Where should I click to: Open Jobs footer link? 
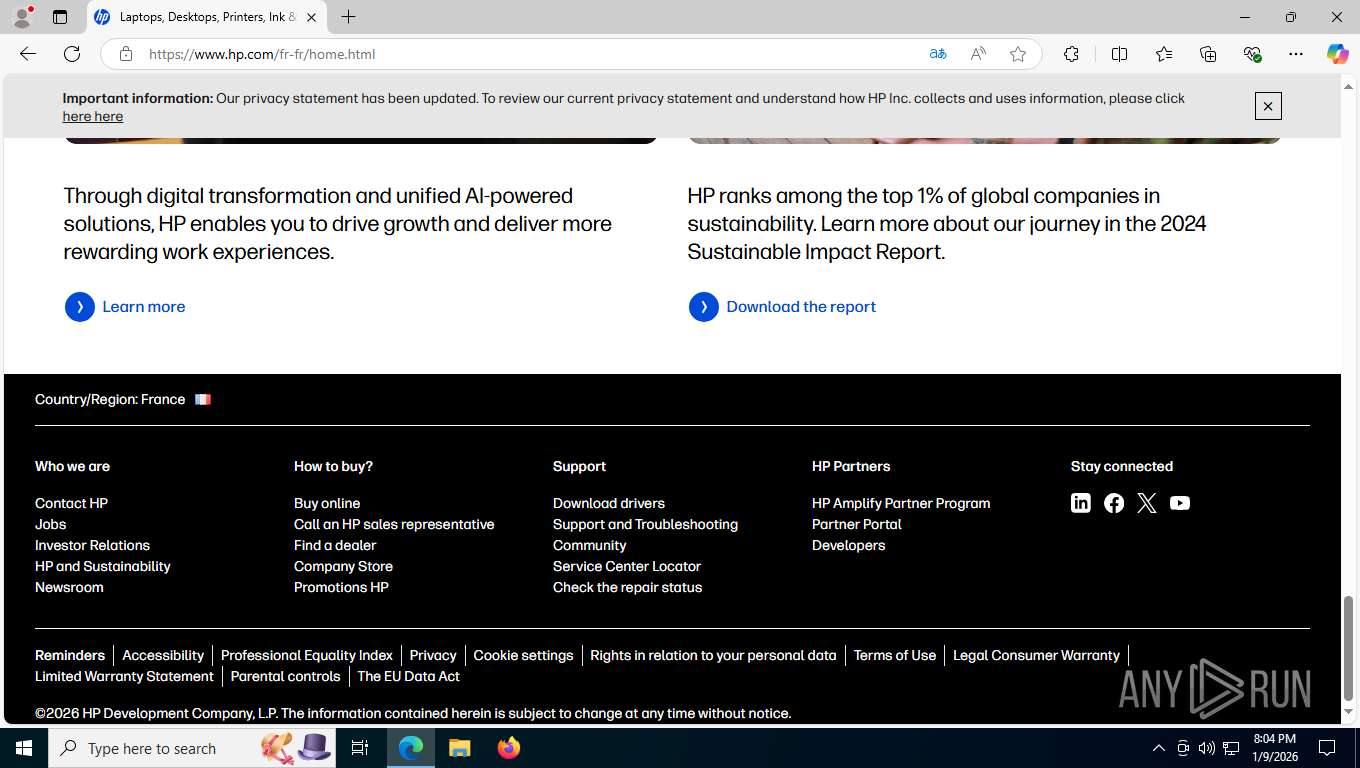tap(50, 524)
